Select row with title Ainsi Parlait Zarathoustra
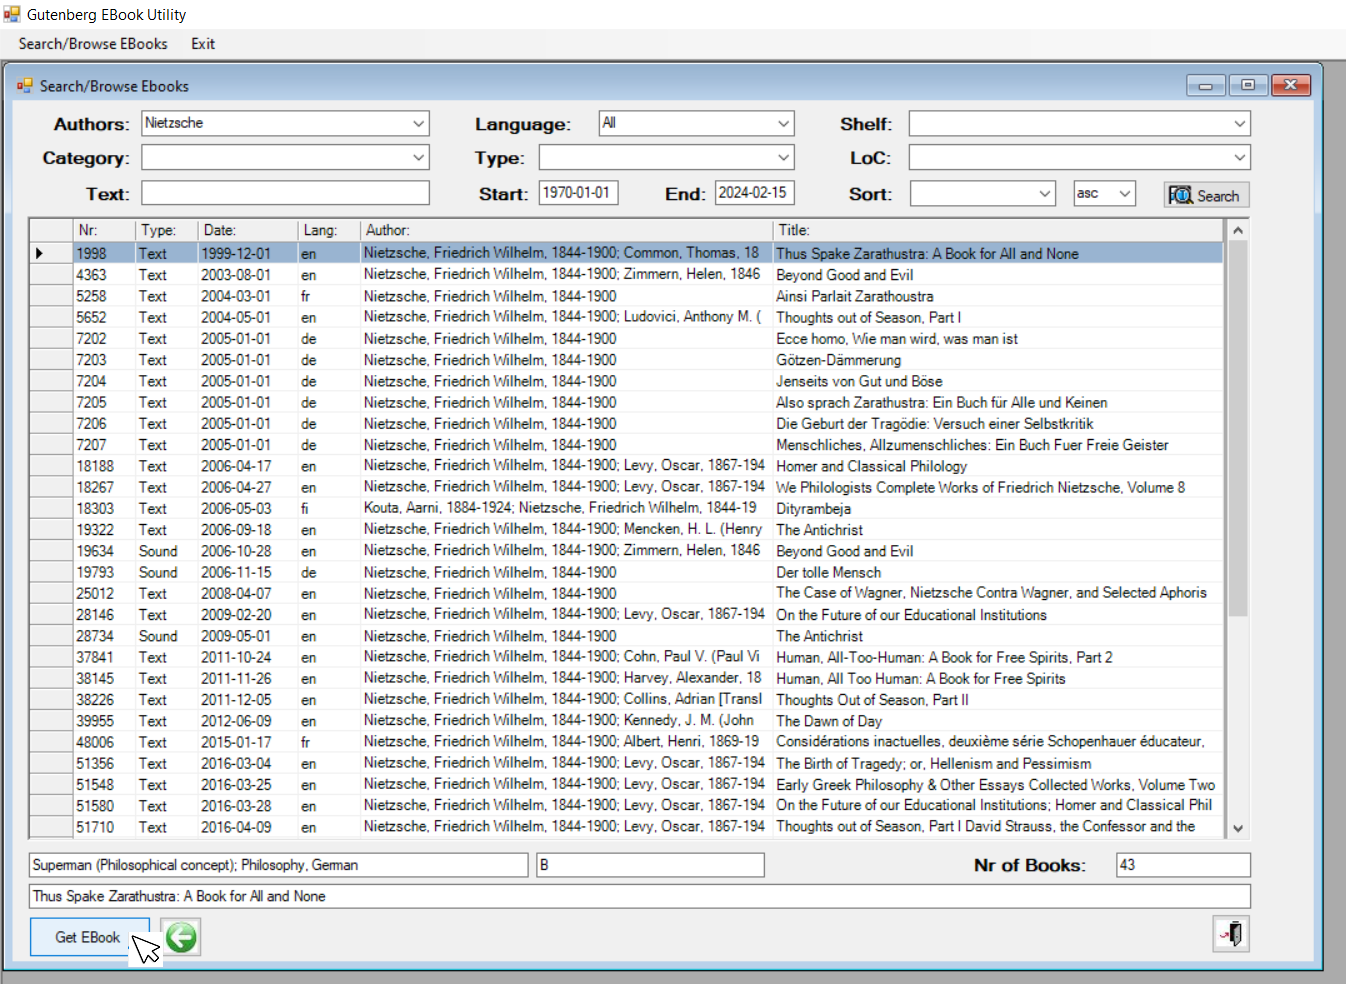This screenshot has height=984, width=1346. coord(626,296)
